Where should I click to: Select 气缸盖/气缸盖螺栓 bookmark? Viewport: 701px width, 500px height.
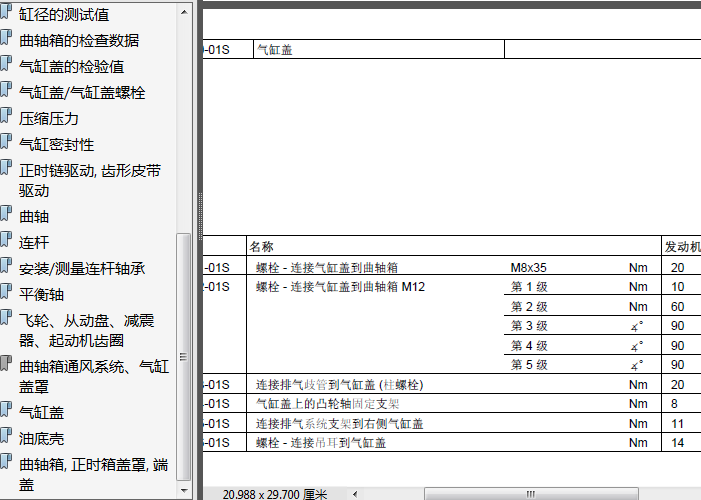(x=82, y=93)
